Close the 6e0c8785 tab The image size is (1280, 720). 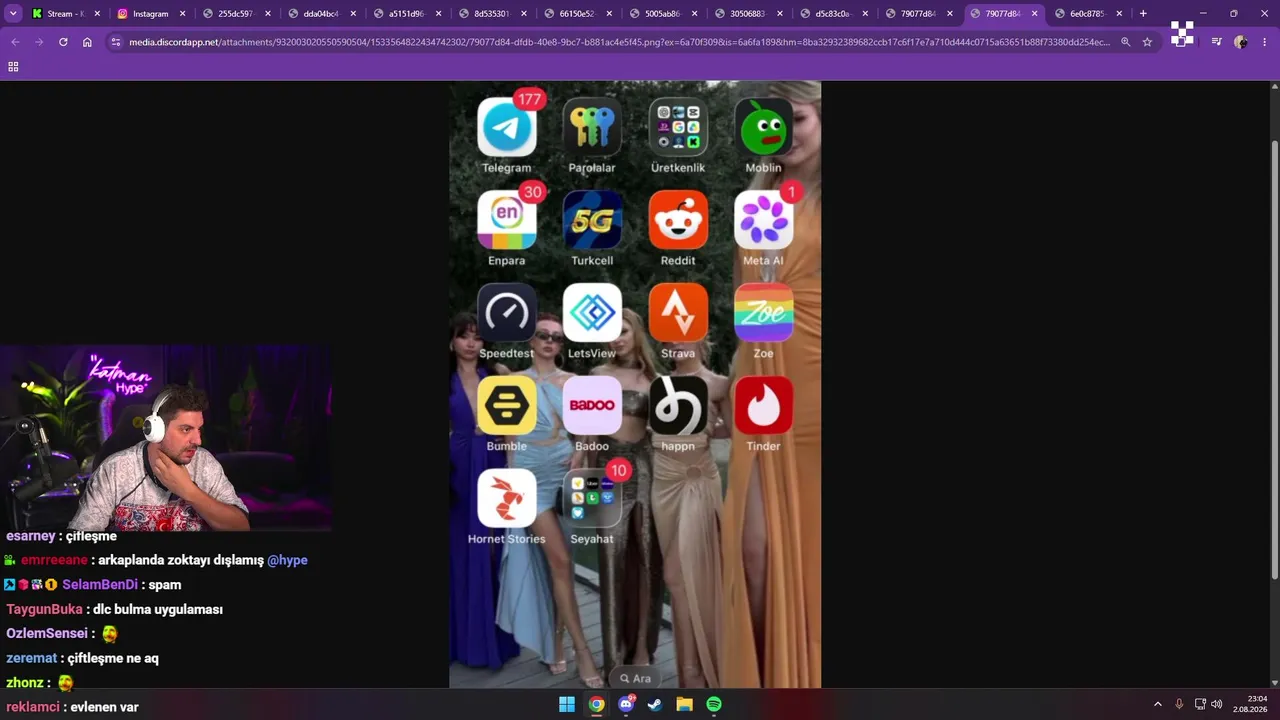(1119, 14)
